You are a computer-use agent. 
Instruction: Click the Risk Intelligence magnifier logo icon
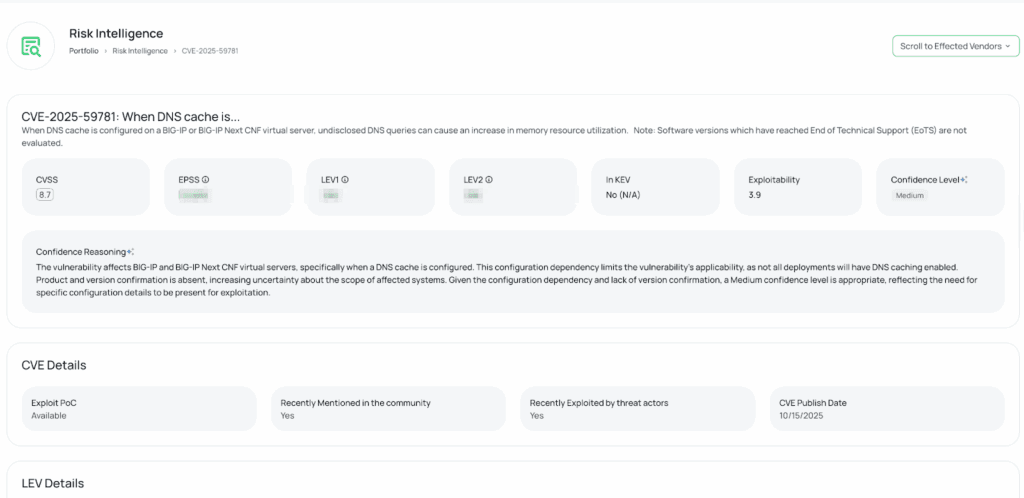31,45
